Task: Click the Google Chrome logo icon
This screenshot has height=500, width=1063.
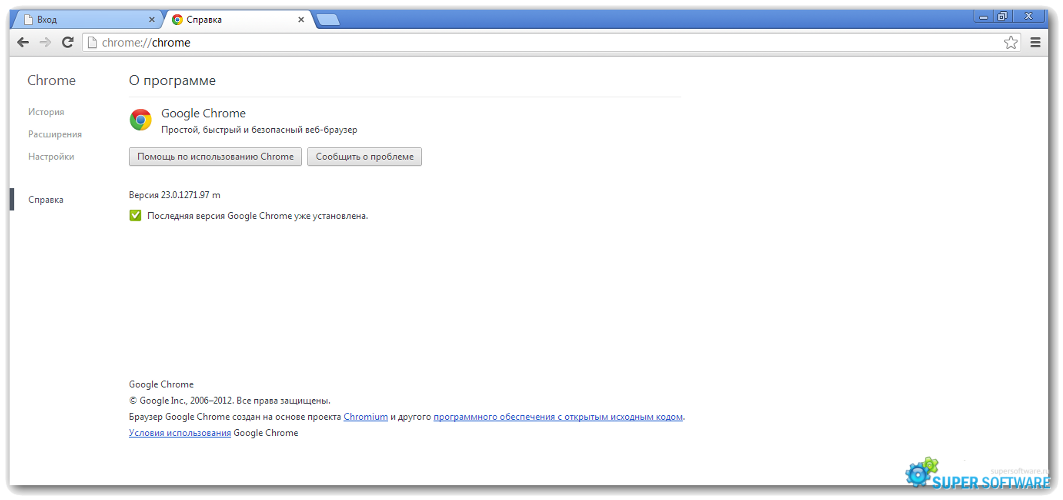Action: click(140, 119)
